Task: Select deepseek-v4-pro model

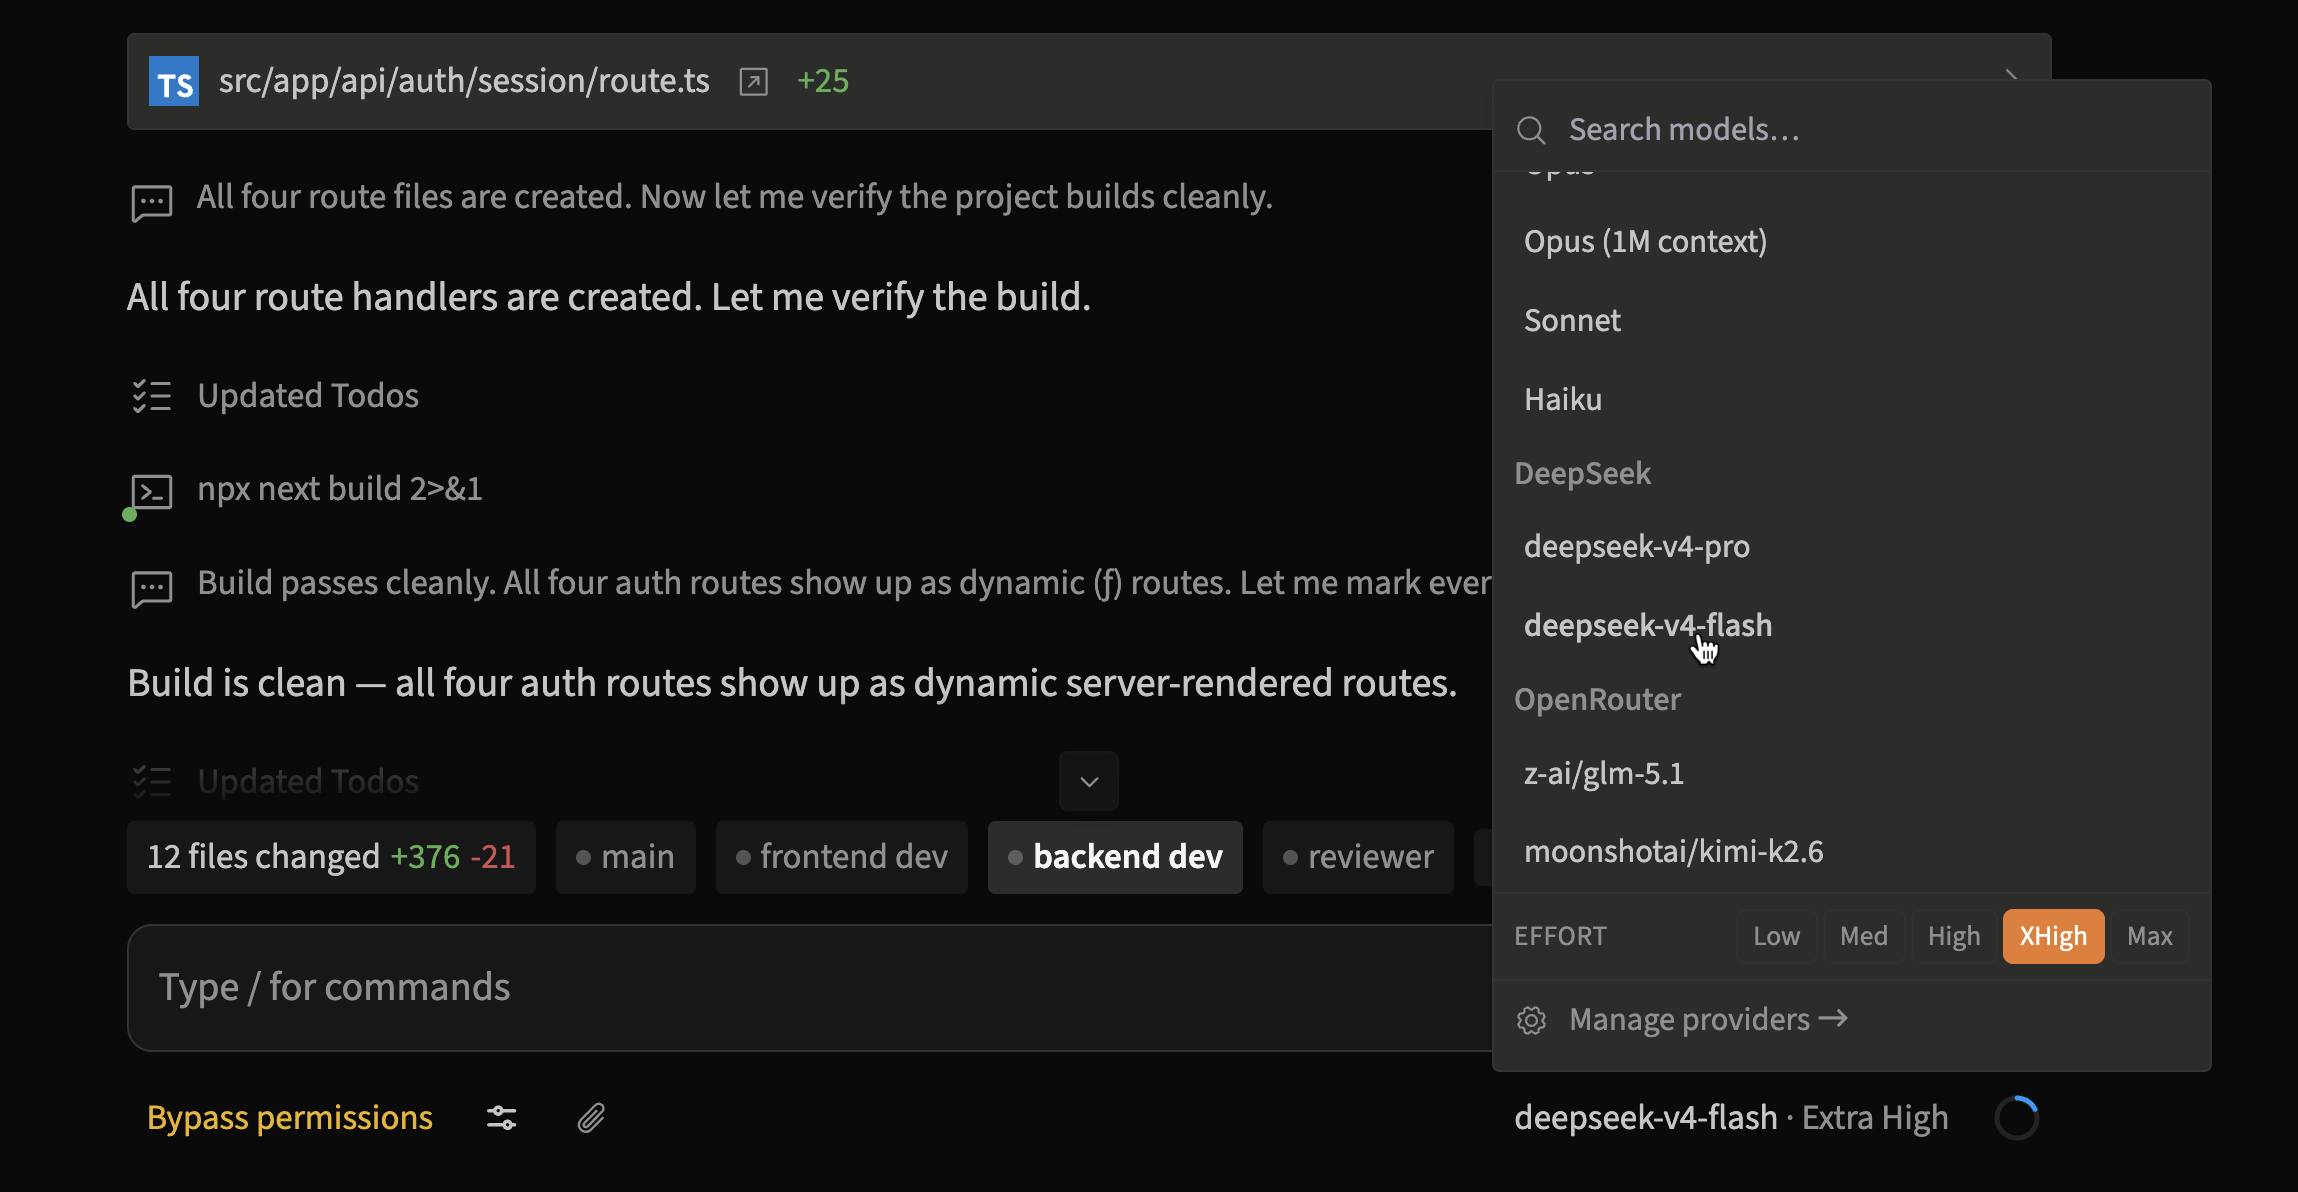Action: (1851, 547)
